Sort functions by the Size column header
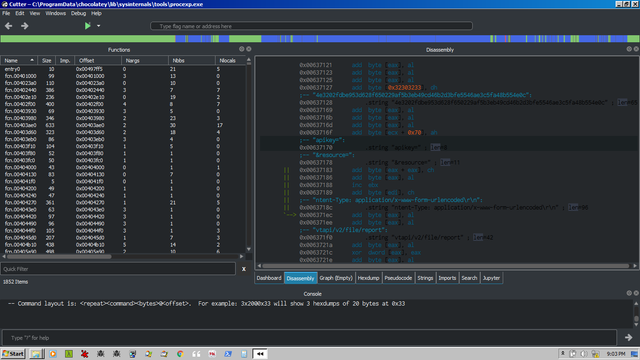 click(x=47, y=60)
